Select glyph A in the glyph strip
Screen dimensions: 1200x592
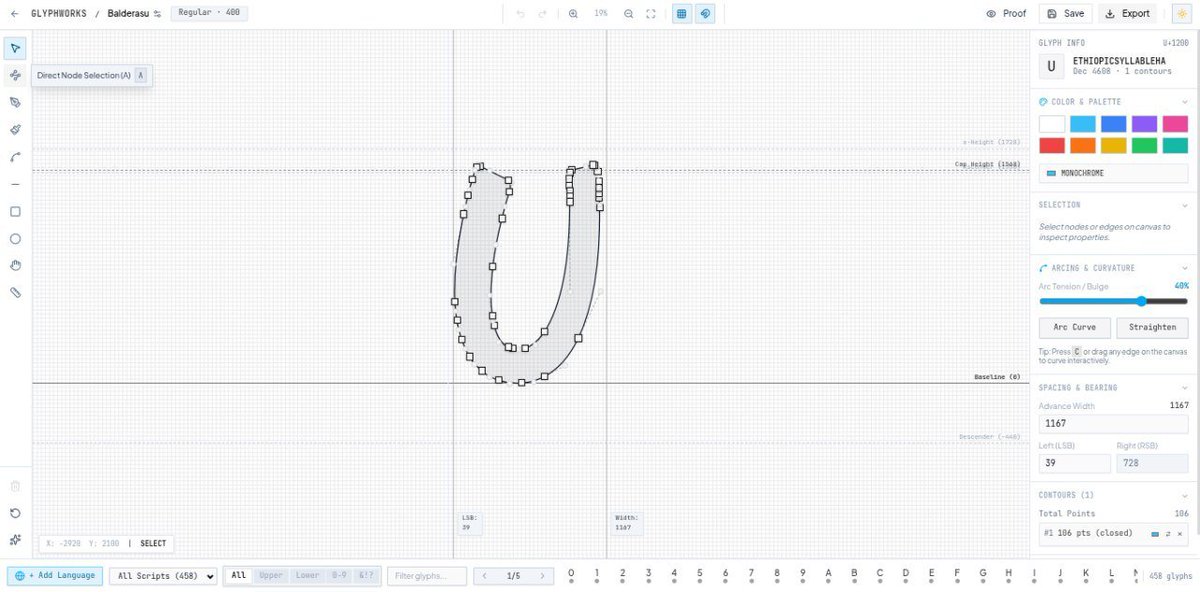click(828, 575)
